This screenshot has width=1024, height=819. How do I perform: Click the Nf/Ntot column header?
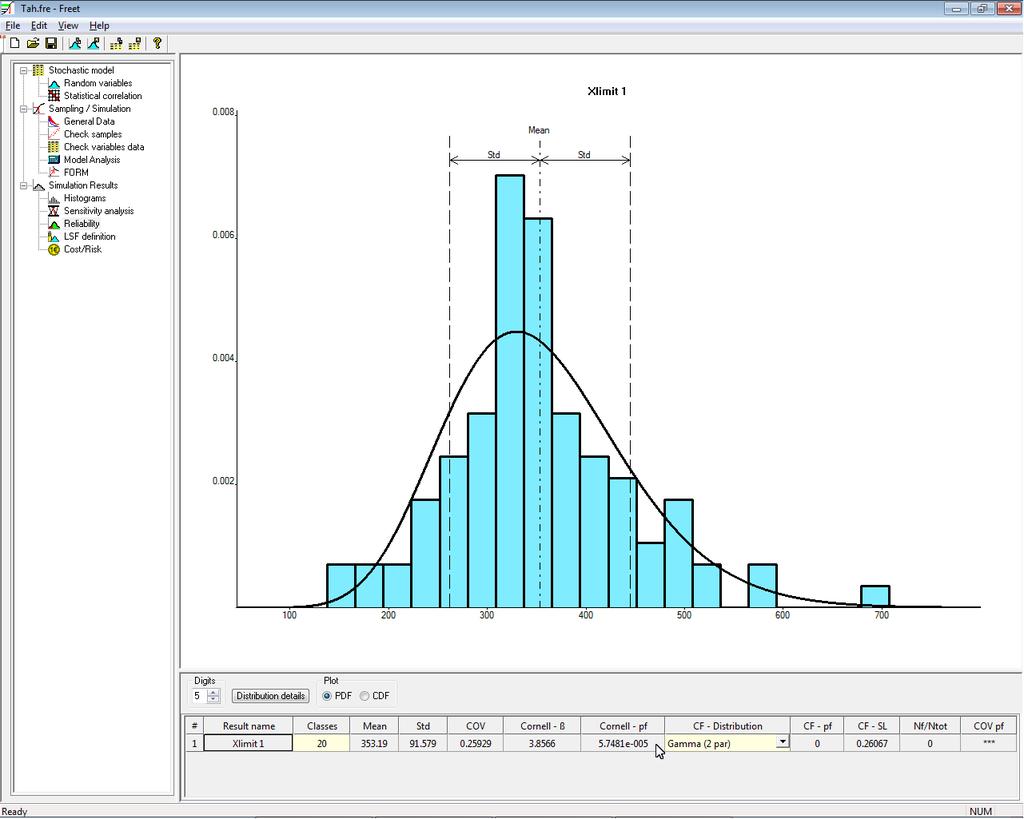(x=930, y=726)
